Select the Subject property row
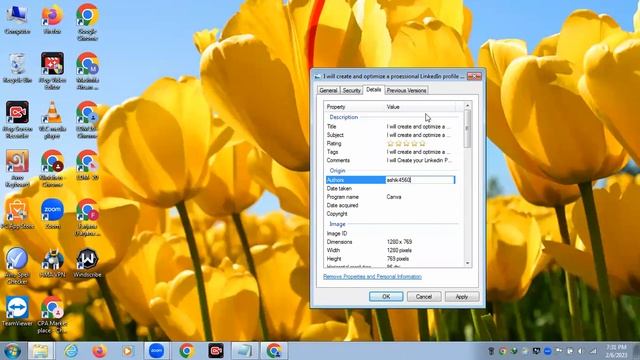This screenshot has width=640, height=360. pos(392,135)
